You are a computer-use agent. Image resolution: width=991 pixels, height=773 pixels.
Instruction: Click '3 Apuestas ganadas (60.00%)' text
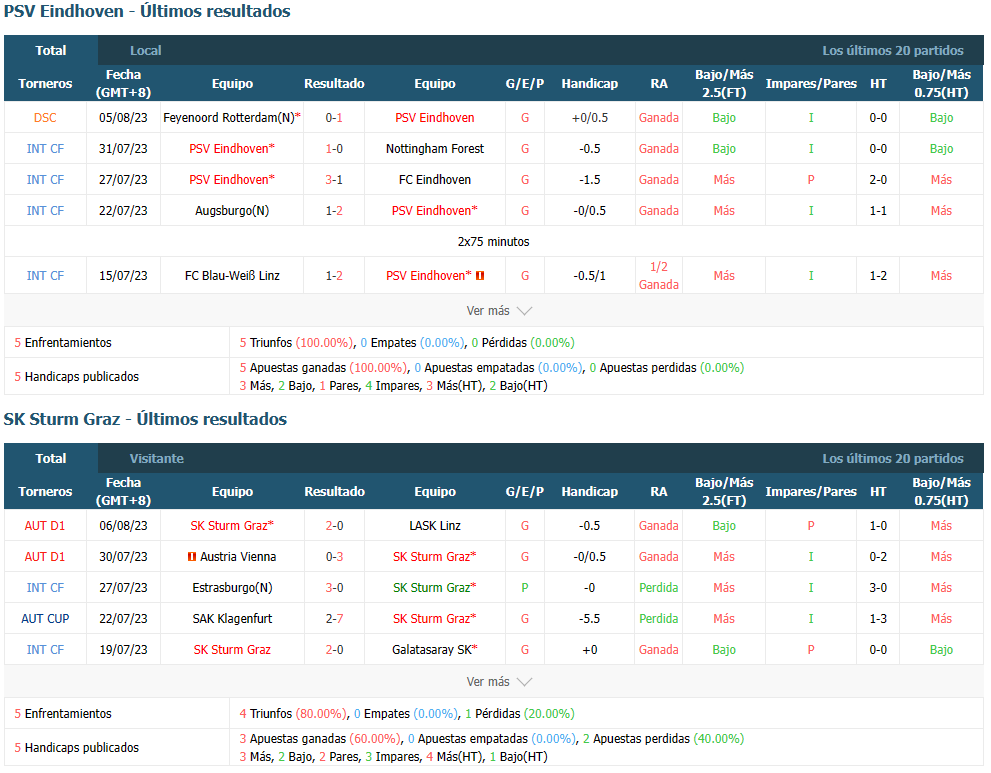click(x=320, y=738)
